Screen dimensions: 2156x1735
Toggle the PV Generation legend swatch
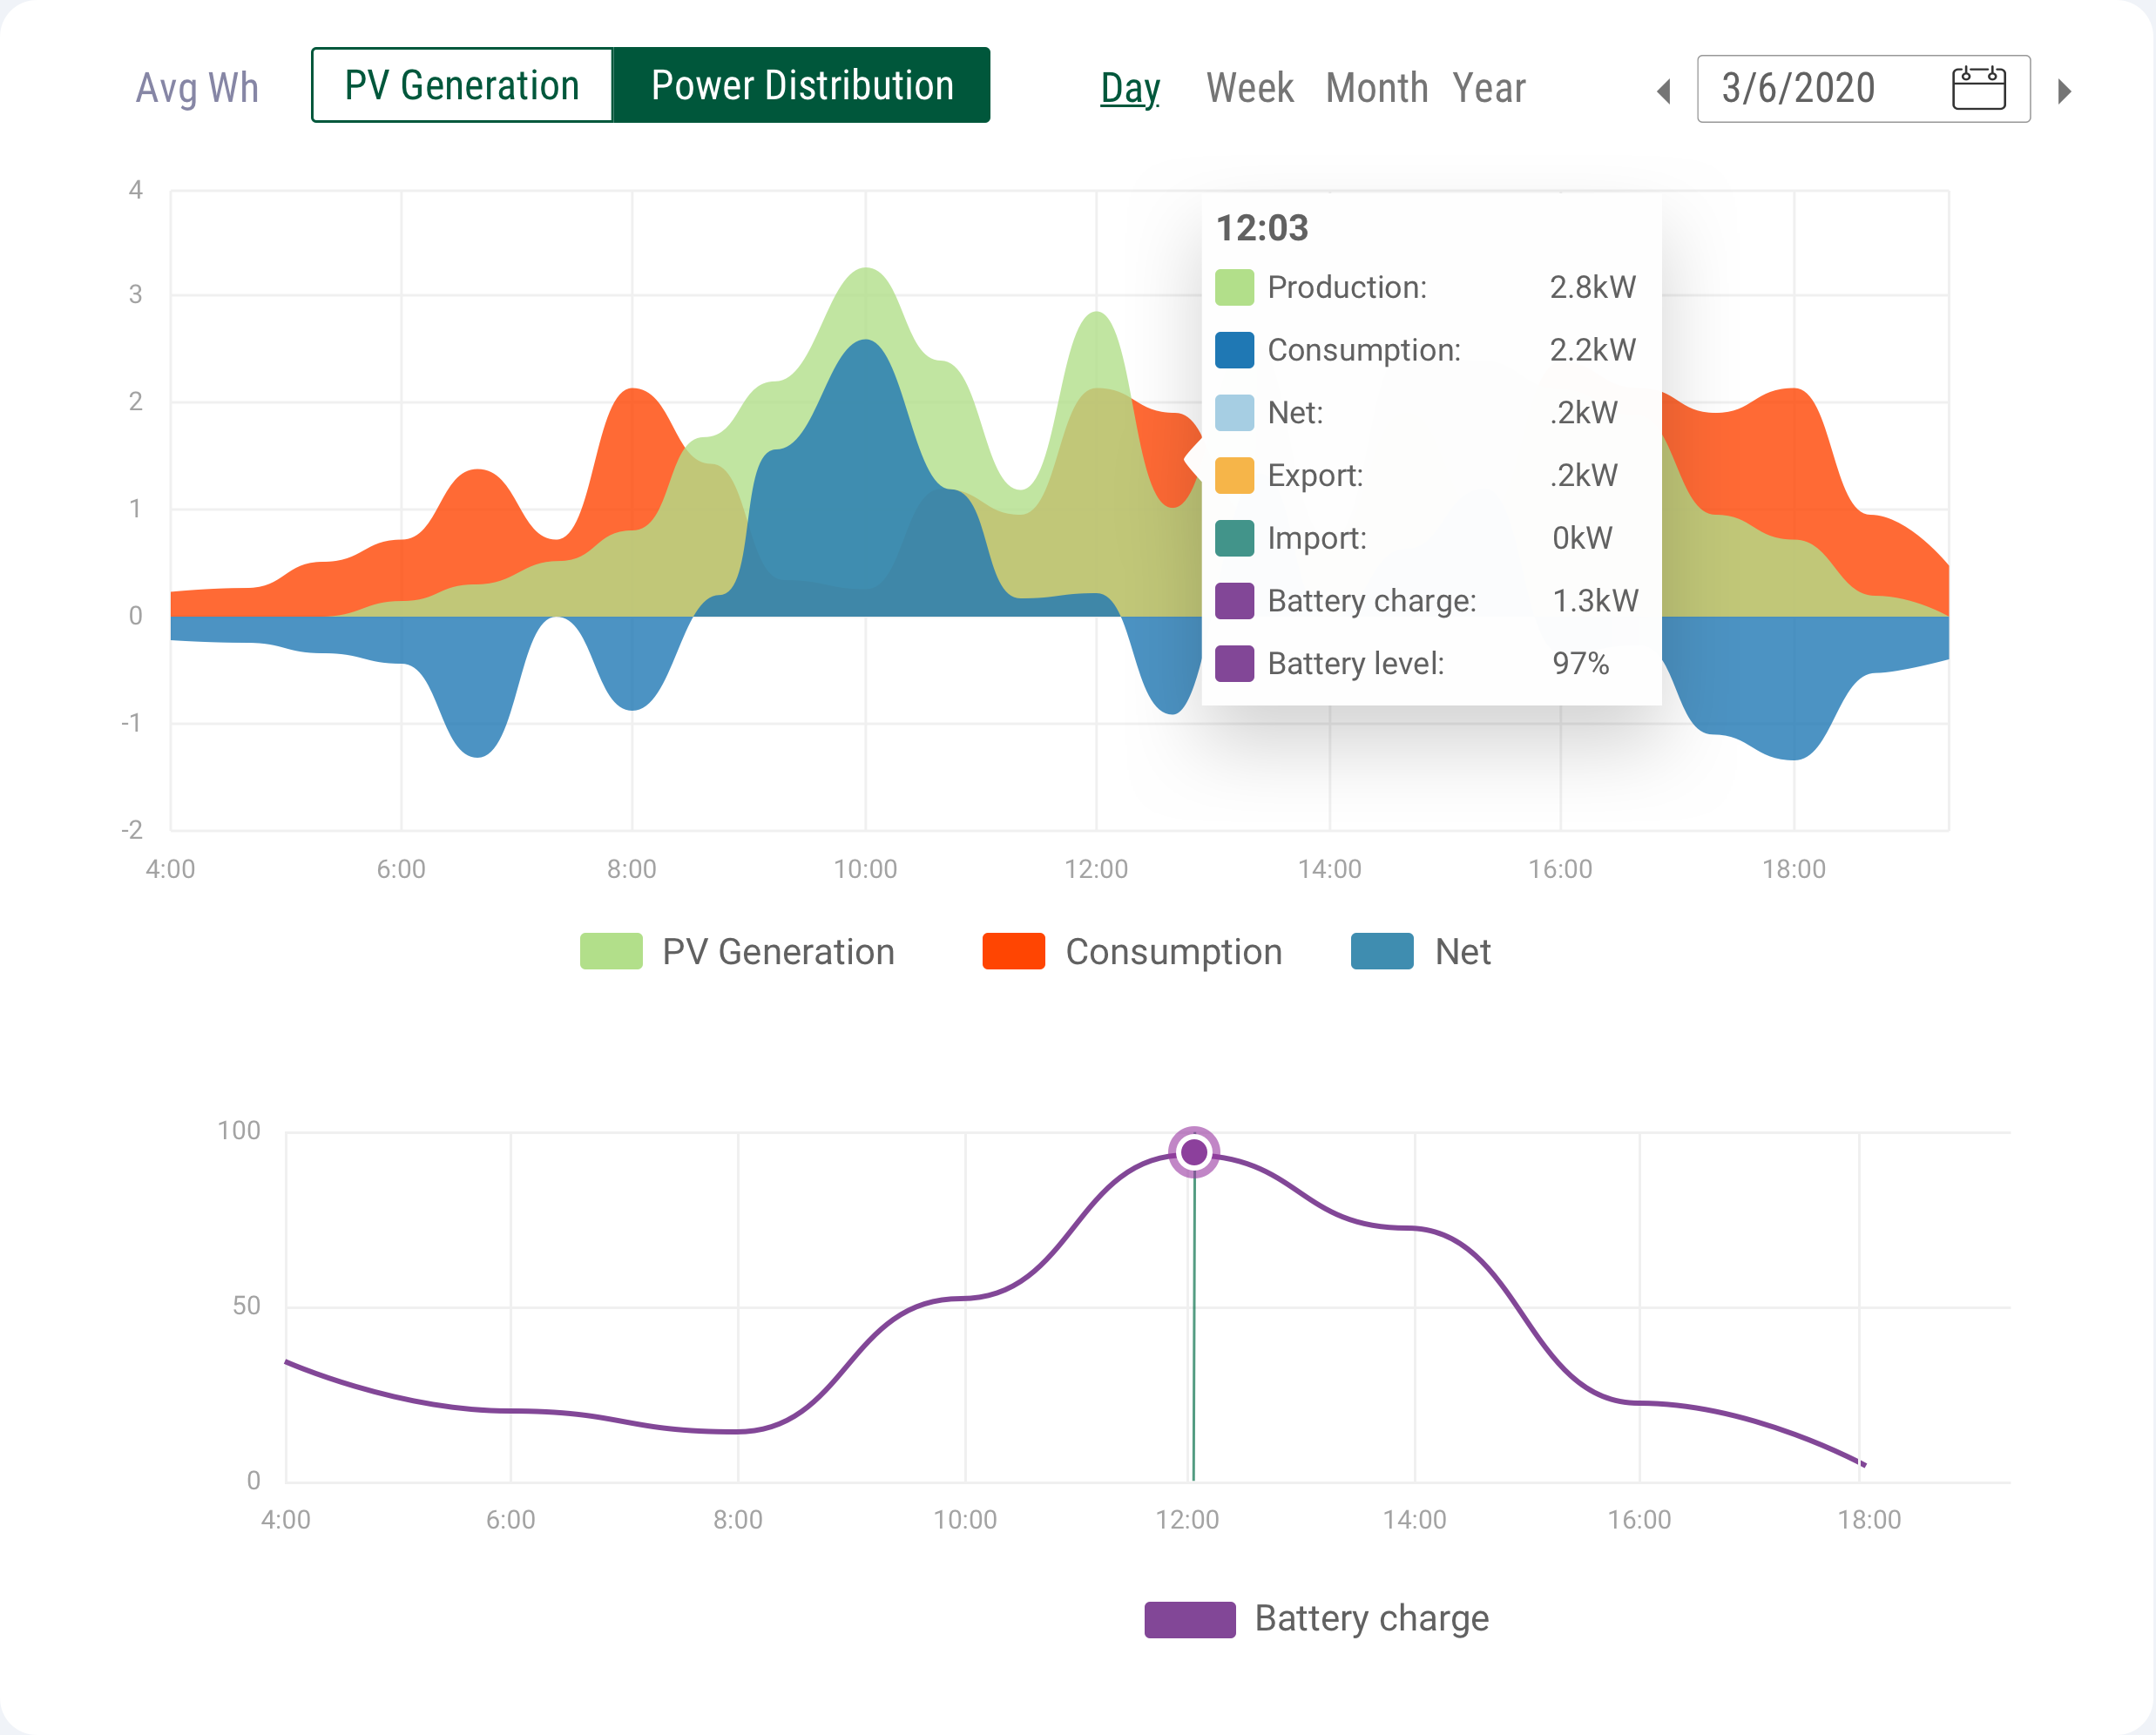pyautogui.click(x=611, y=951)
